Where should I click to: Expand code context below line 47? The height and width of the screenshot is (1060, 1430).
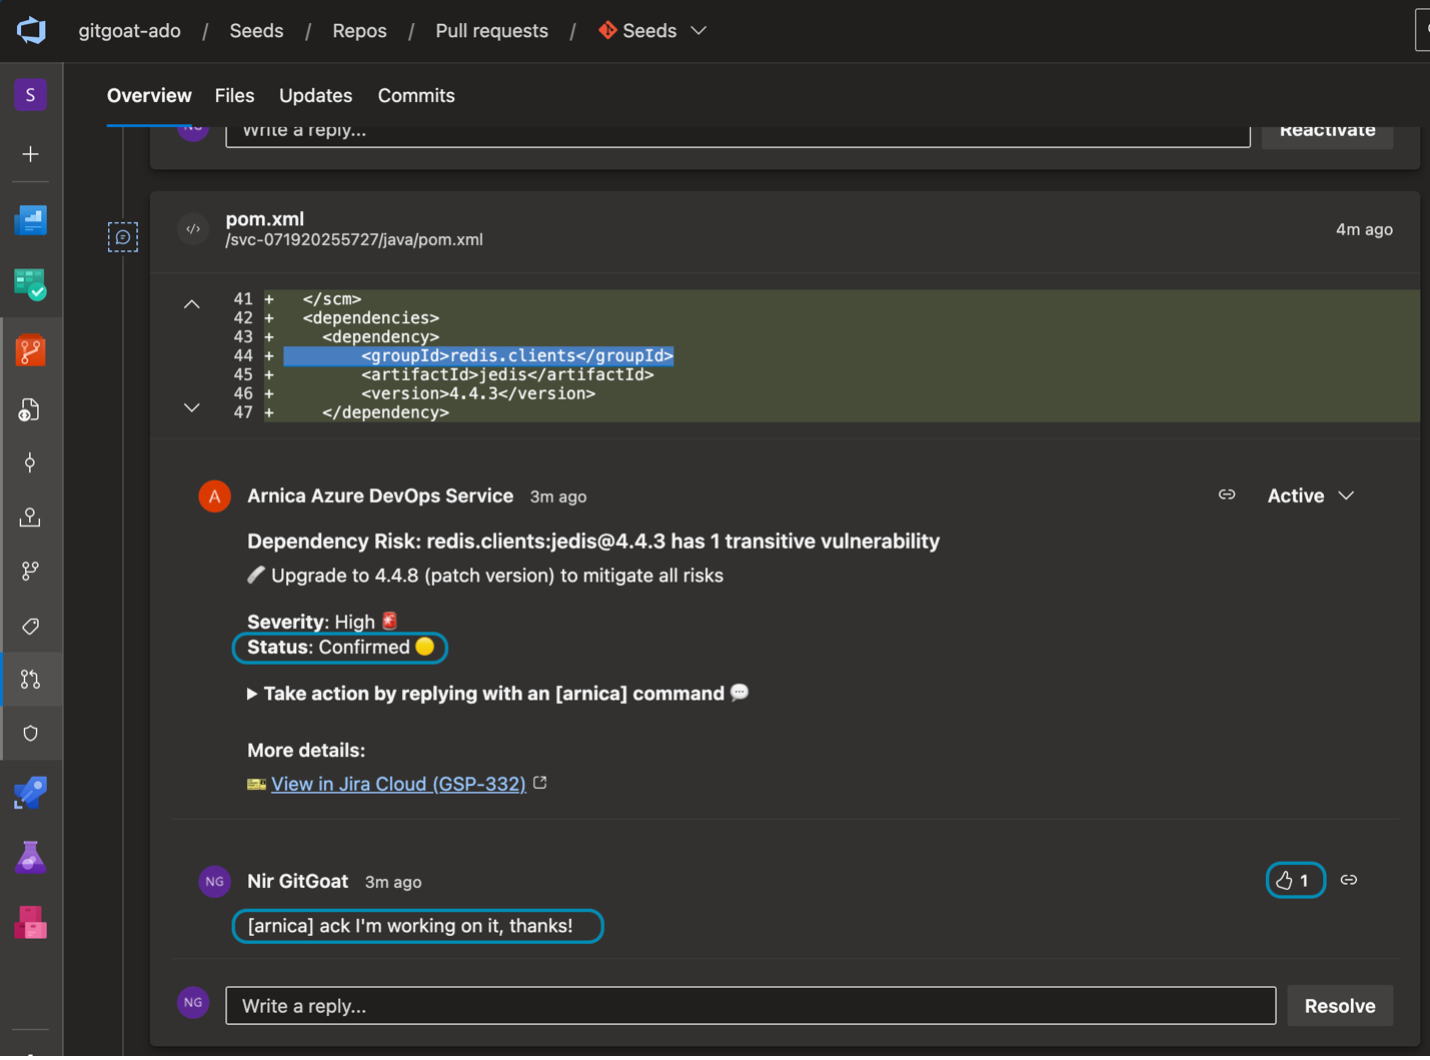[x=192, y=407]
